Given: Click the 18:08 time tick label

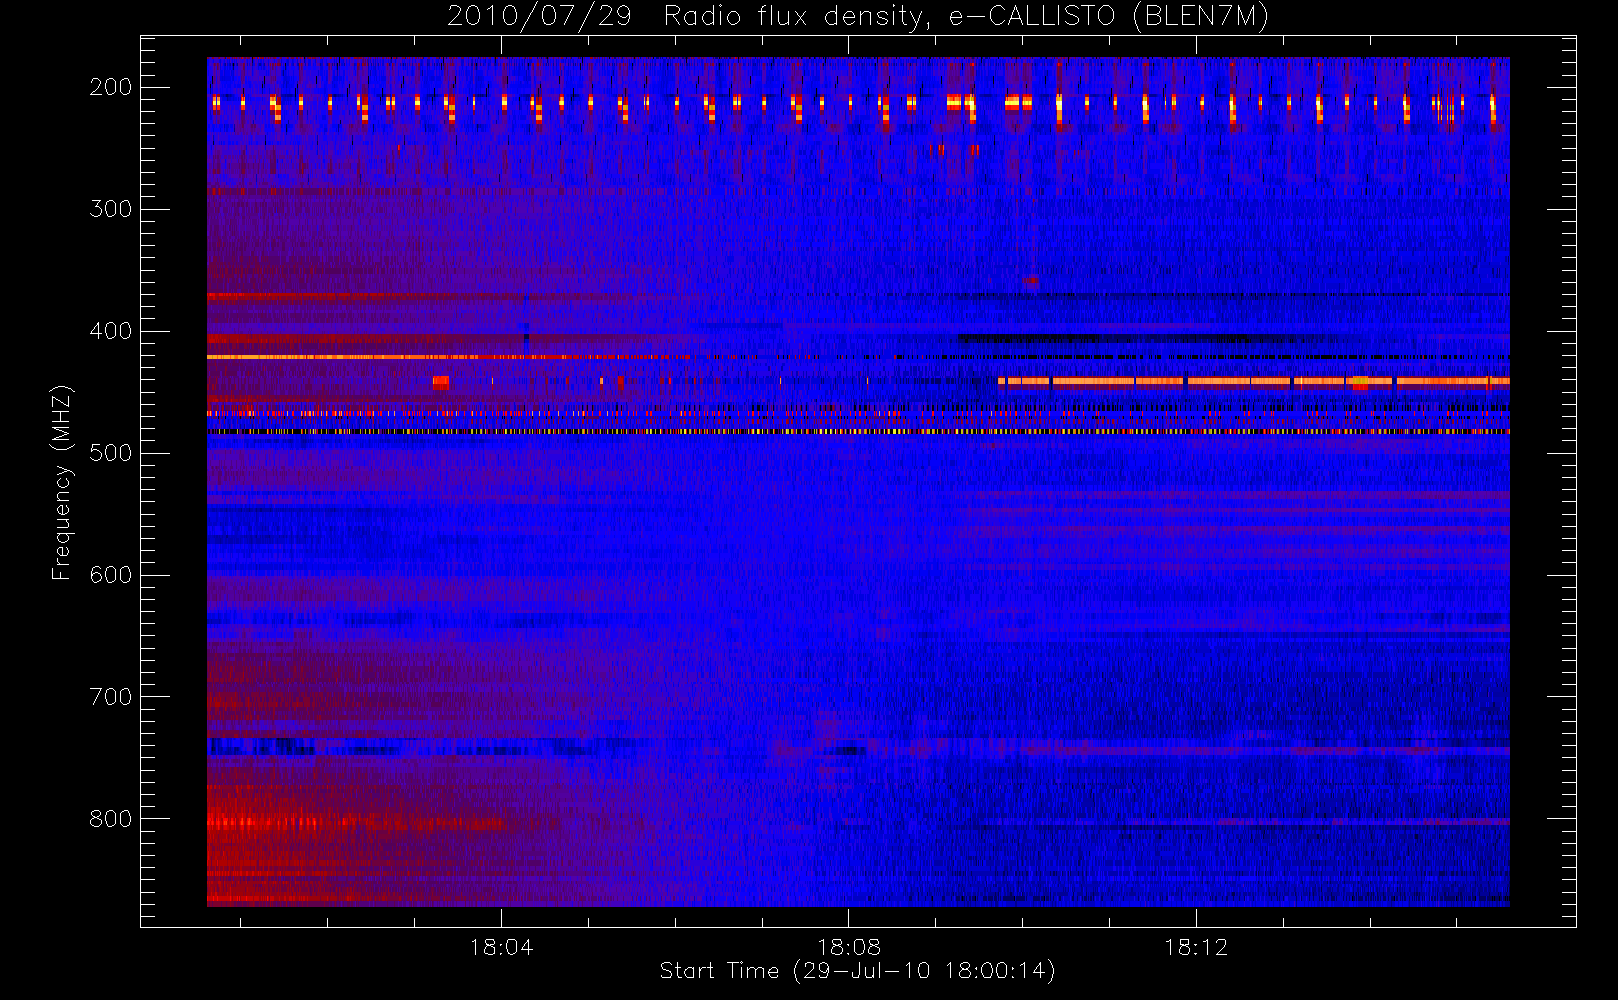Looking at the screenshot, I should pos(848,947).
